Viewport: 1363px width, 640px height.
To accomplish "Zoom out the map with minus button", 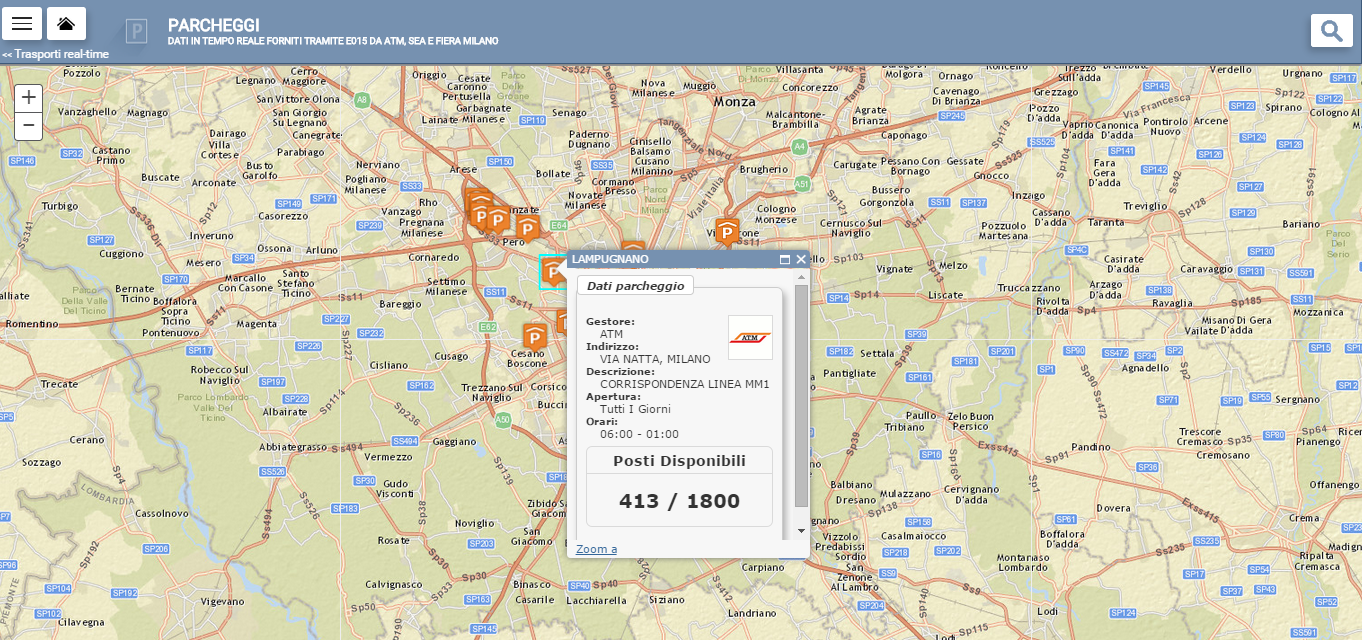I will [x=29, y=126].
